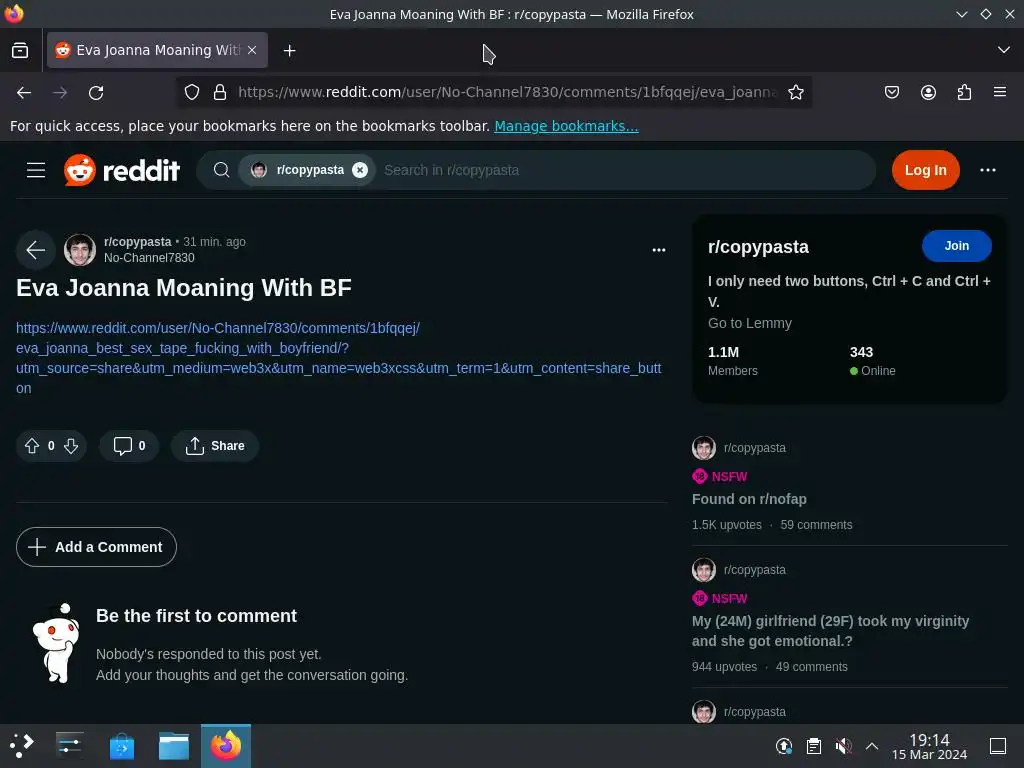Go forward in browser history
1024x768 pixels.
[x=60, y=93]
